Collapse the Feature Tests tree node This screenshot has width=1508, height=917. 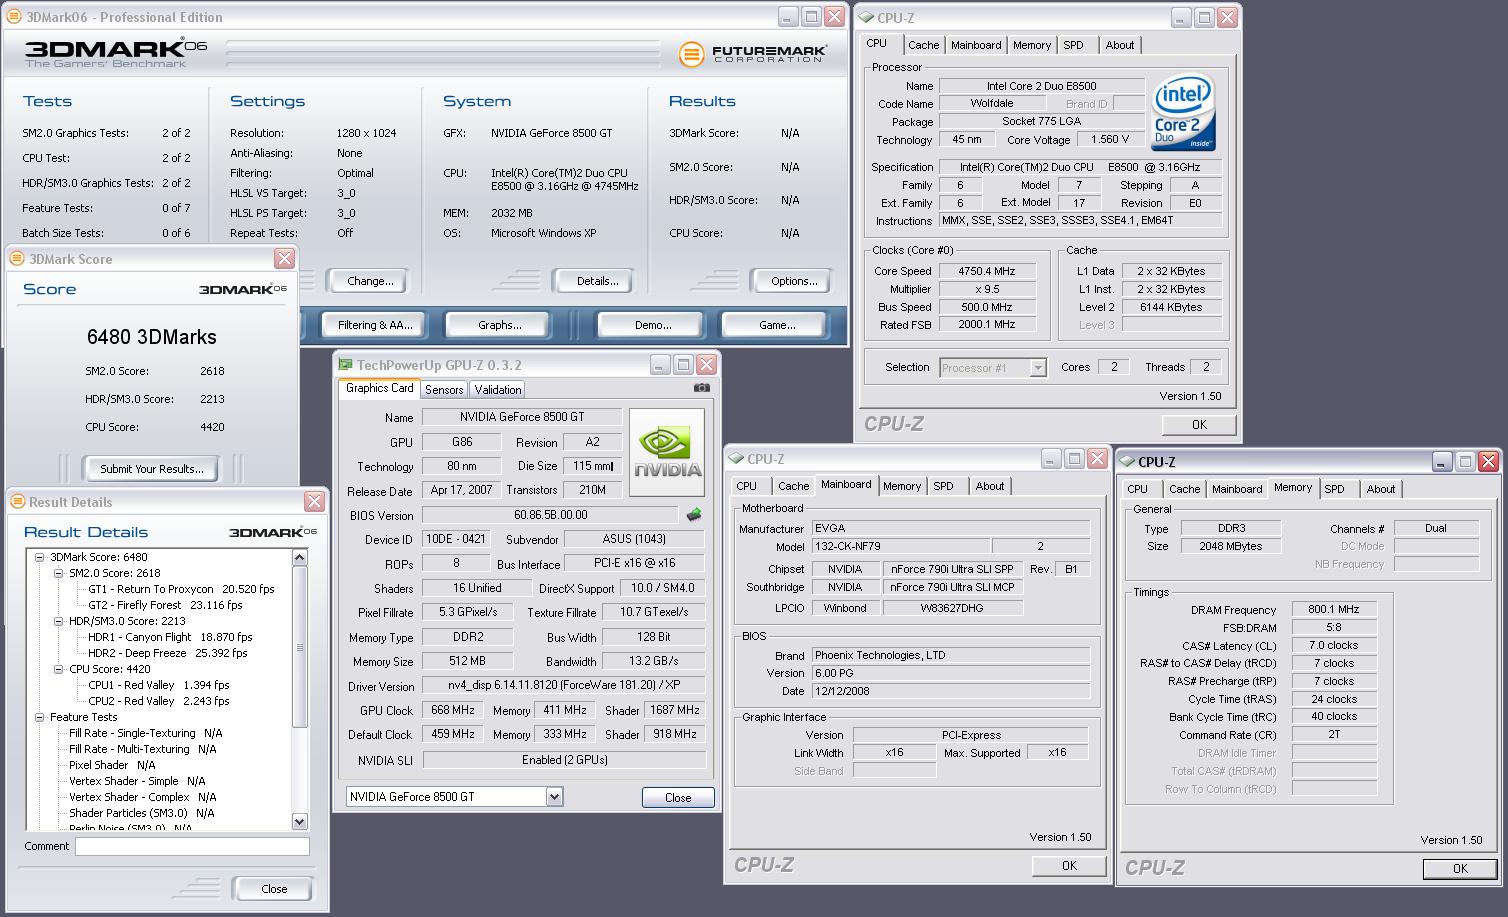[39, 717]
